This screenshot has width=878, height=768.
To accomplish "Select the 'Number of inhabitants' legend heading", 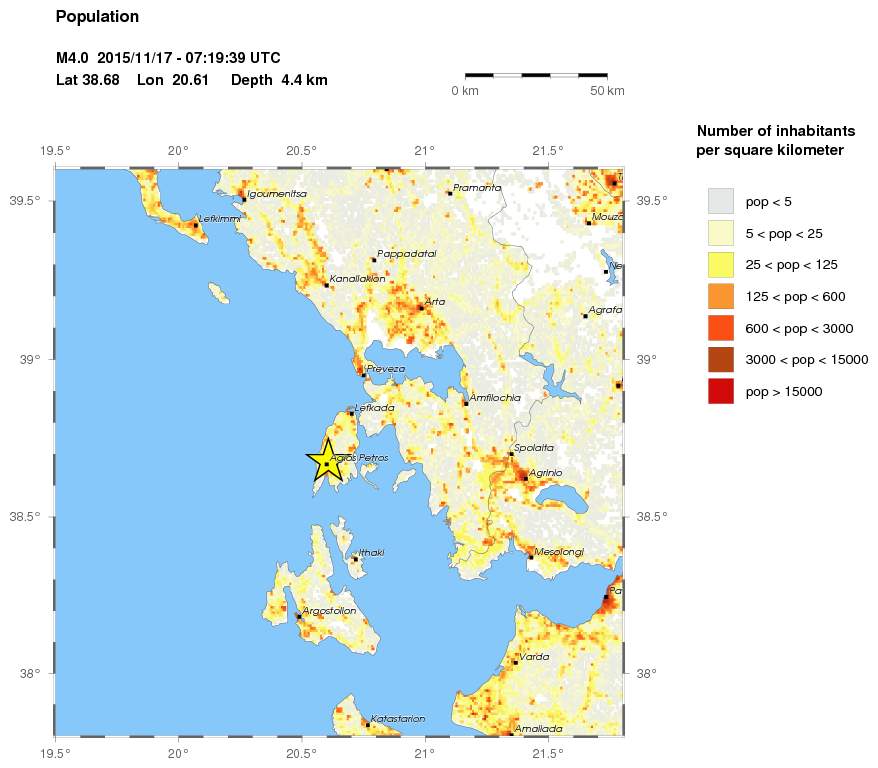I will (x=776, y=131).
